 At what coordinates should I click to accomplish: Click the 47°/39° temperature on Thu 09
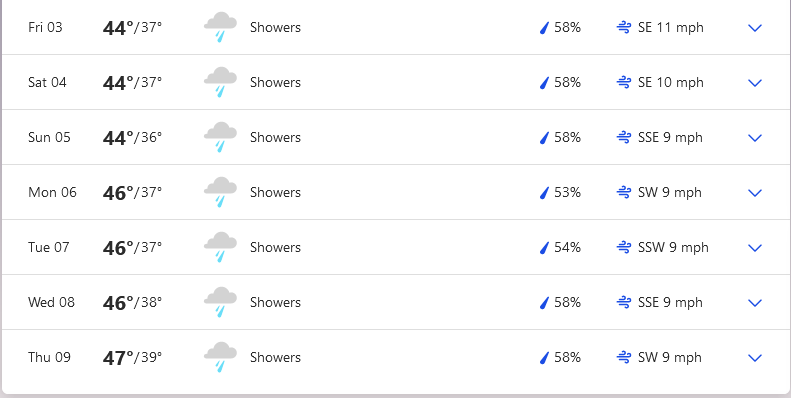(x=132, y=358)
